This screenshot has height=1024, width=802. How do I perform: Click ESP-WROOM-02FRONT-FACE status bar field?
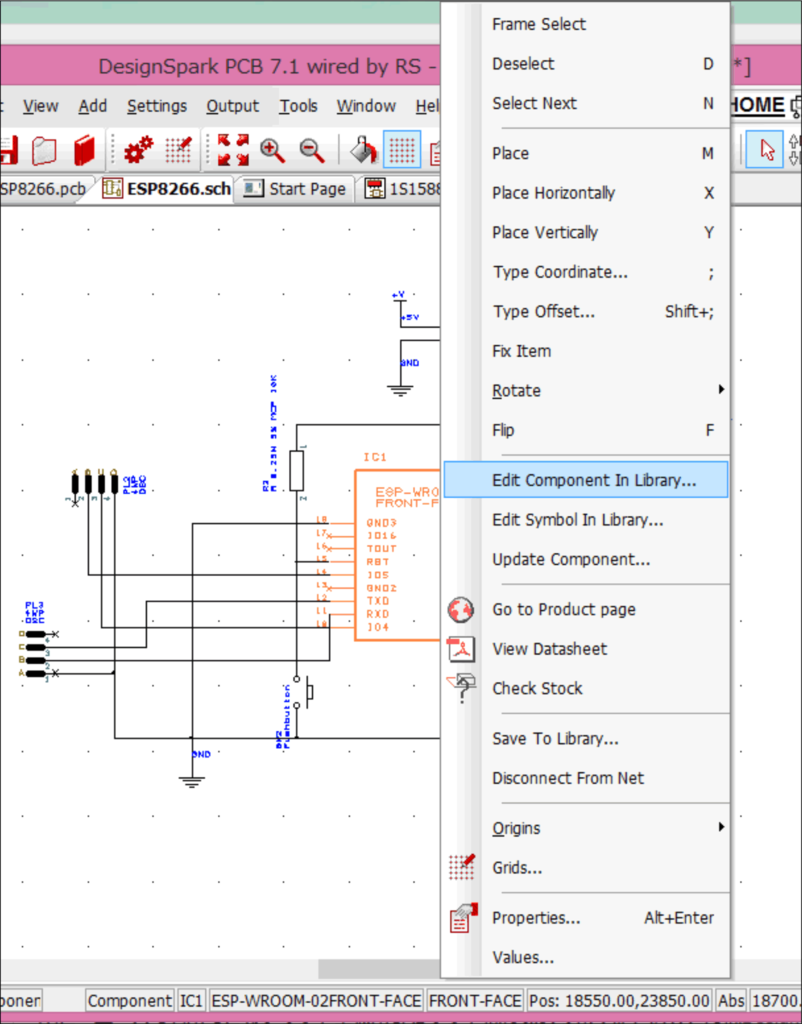316,1000
